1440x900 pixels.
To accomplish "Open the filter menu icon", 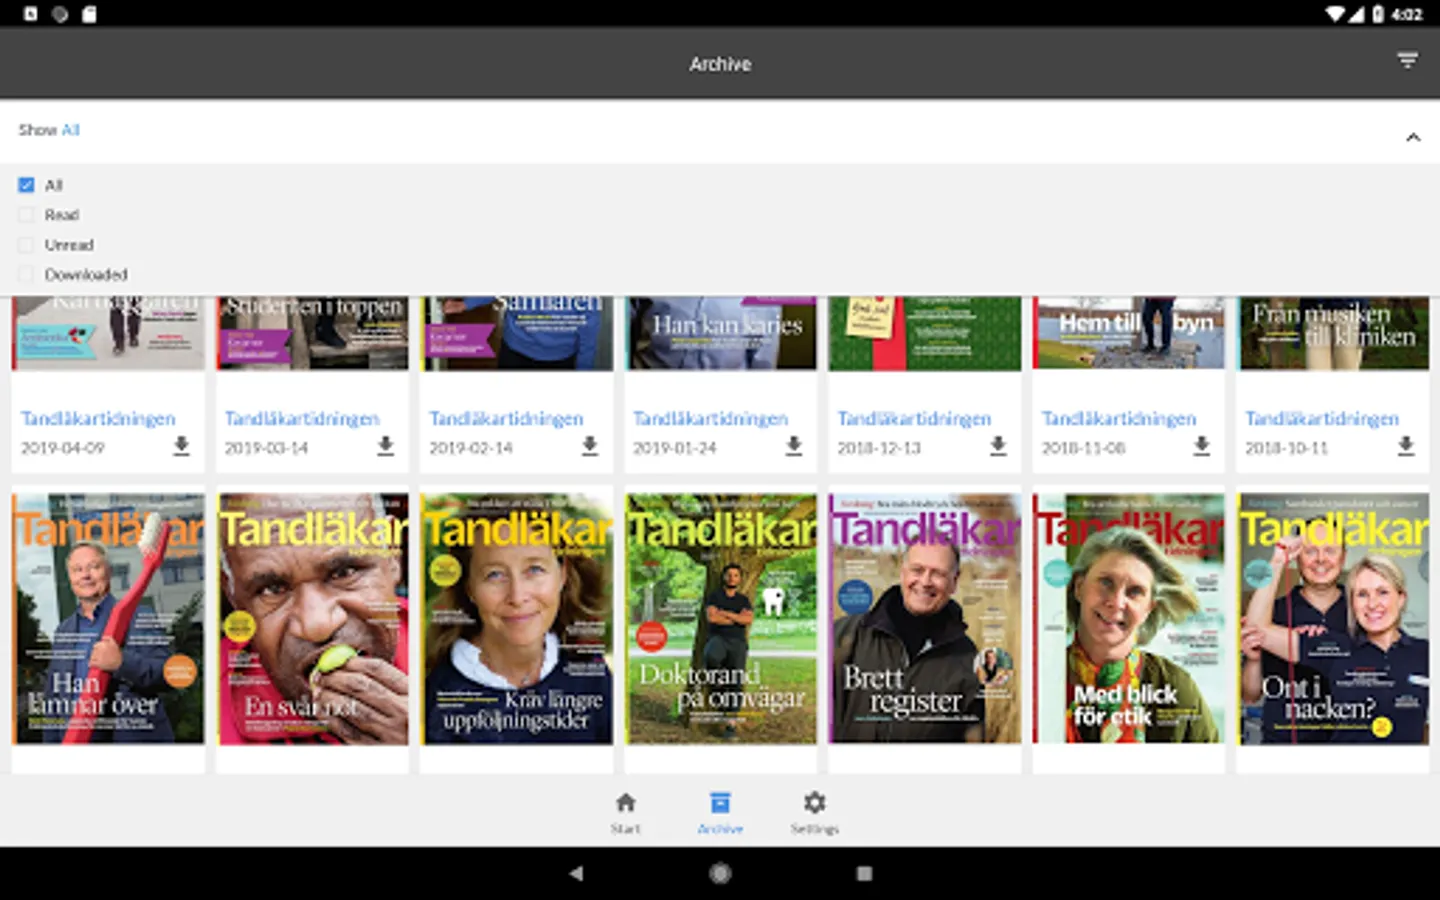I will tap(1407, 62).
